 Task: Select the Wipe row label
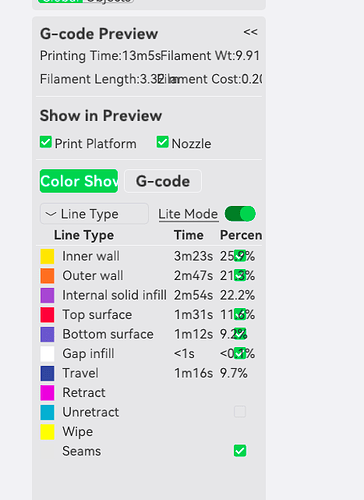pyautogui.click(x=78, y=432)
